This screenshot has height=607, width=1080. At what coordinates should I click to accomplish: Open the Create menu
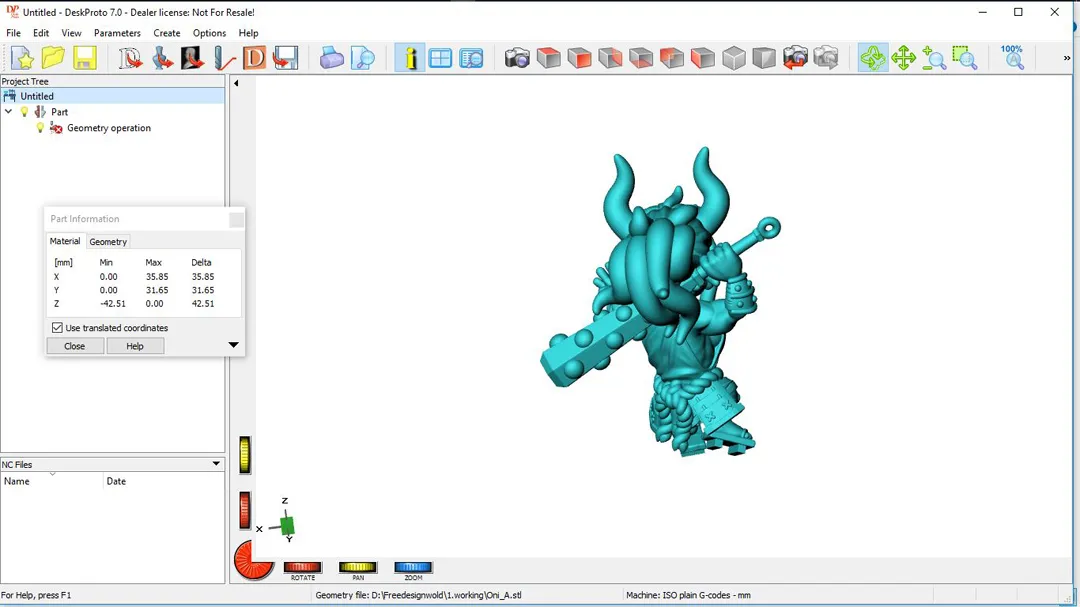coord(167,33)
